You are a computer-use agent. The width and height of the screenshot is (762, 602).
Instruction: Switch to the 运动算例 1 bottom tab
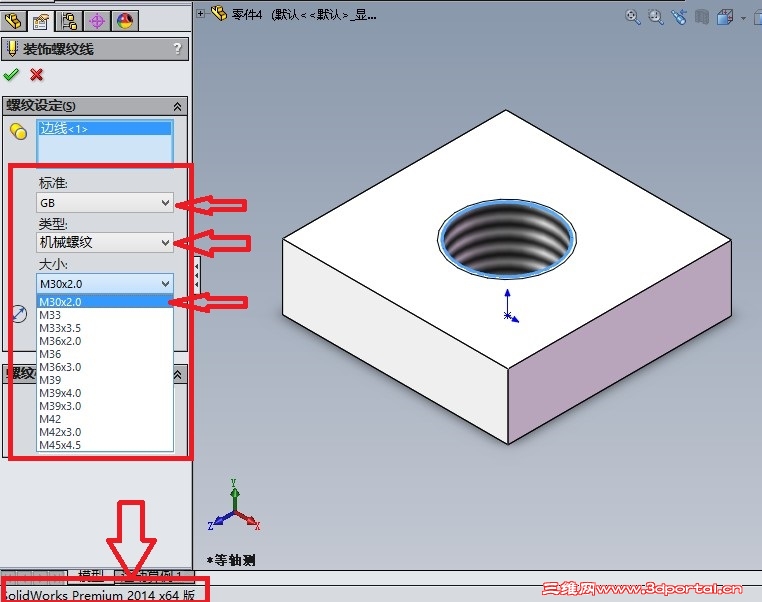155,576
